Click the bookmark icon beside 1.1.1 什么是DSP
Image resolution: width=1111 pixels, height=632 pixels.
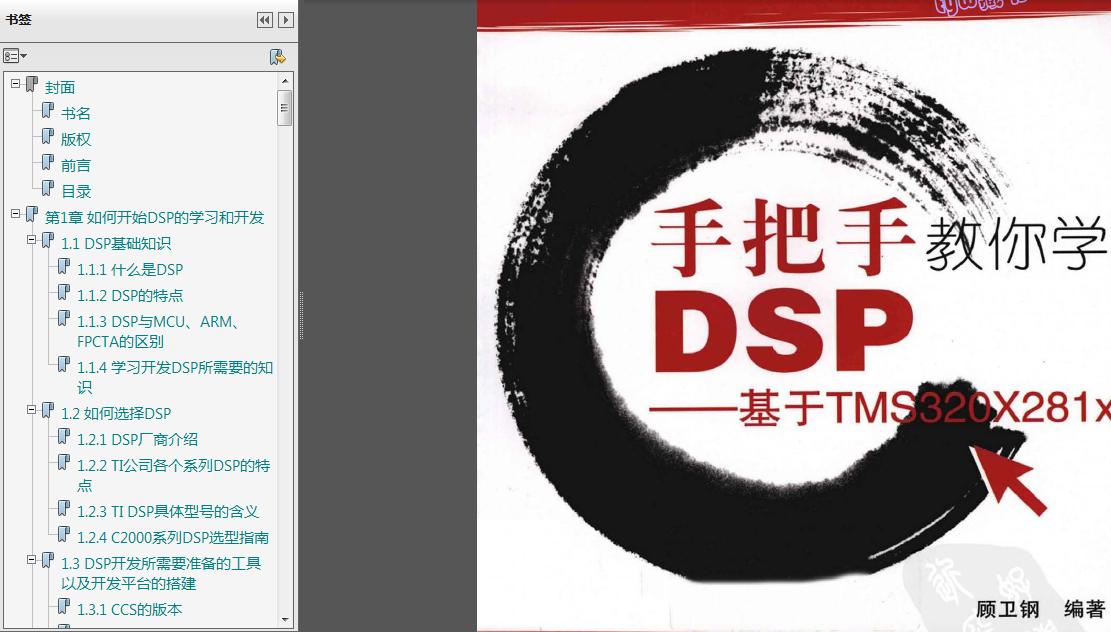(x=64, y=268)
